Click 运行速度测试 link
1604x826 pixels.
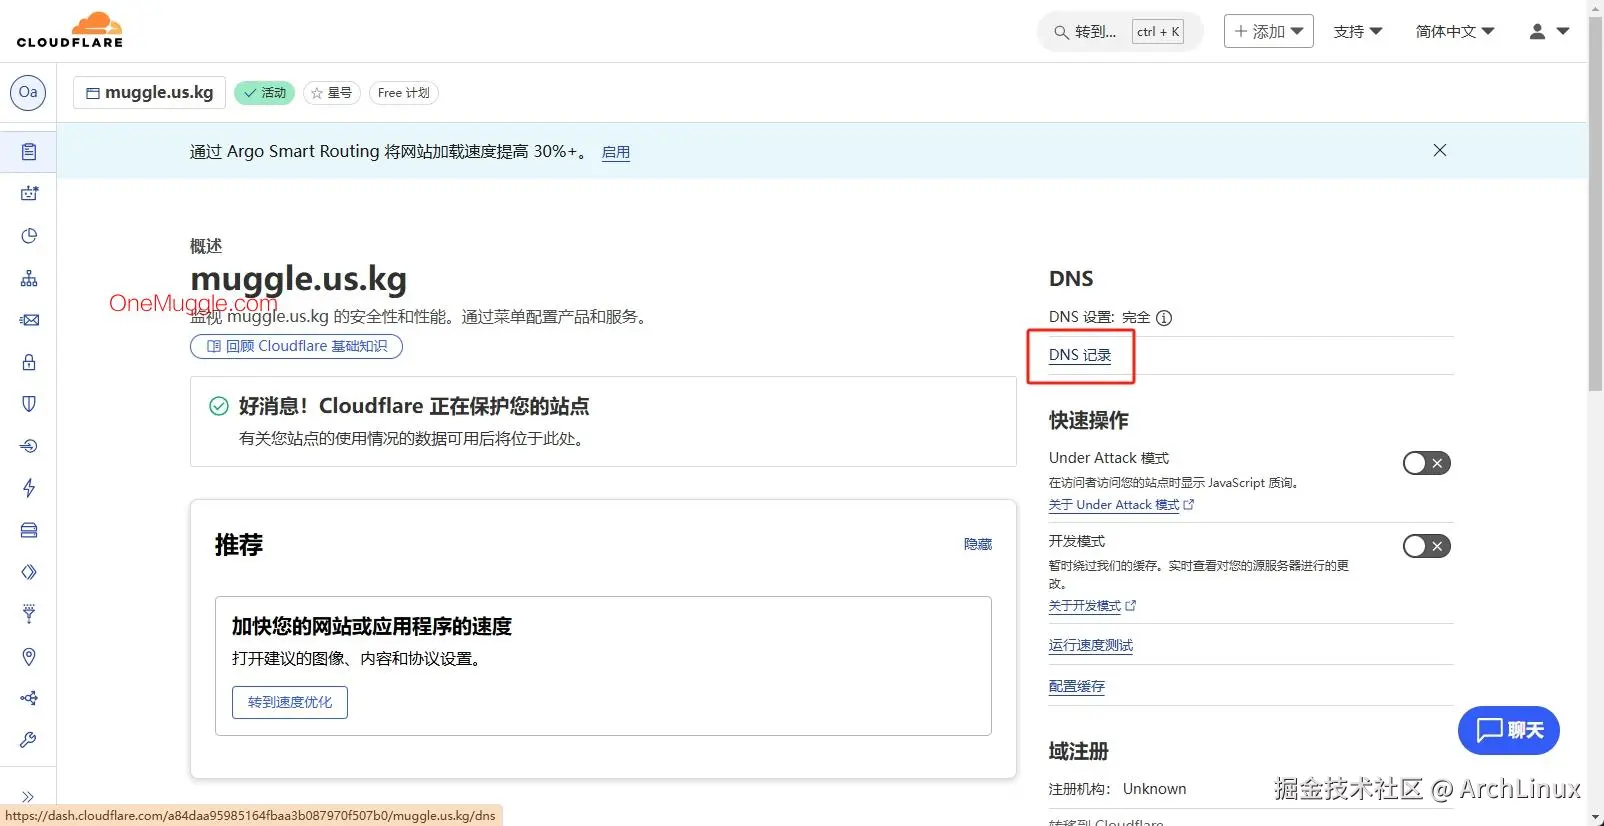(1091, 645)
